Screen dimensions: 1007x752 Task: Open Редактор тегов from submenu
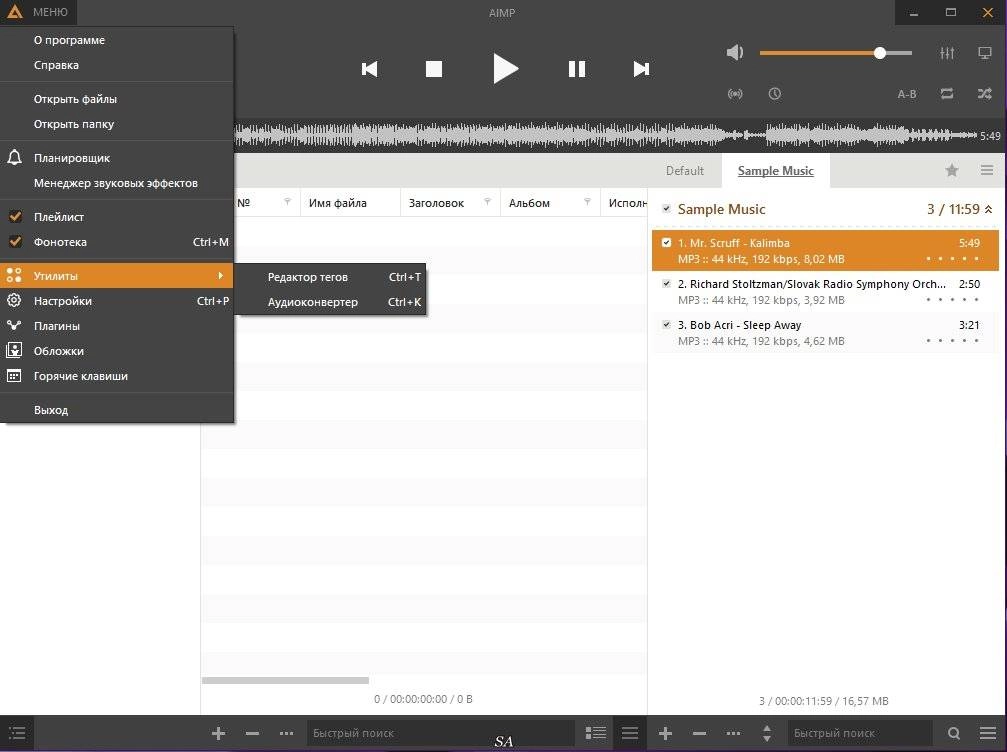pos(330,277)
